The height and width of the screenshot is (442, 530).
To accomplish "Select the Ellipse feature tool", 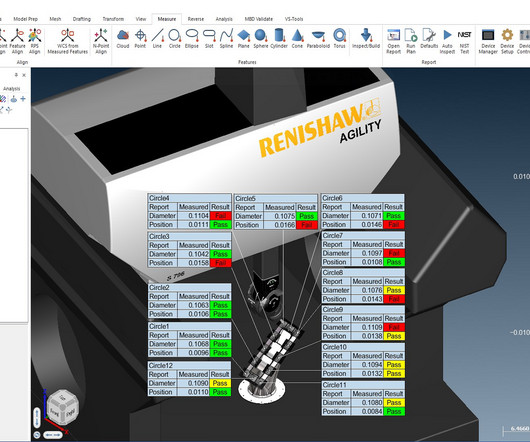I will click(x=192, y=39).
